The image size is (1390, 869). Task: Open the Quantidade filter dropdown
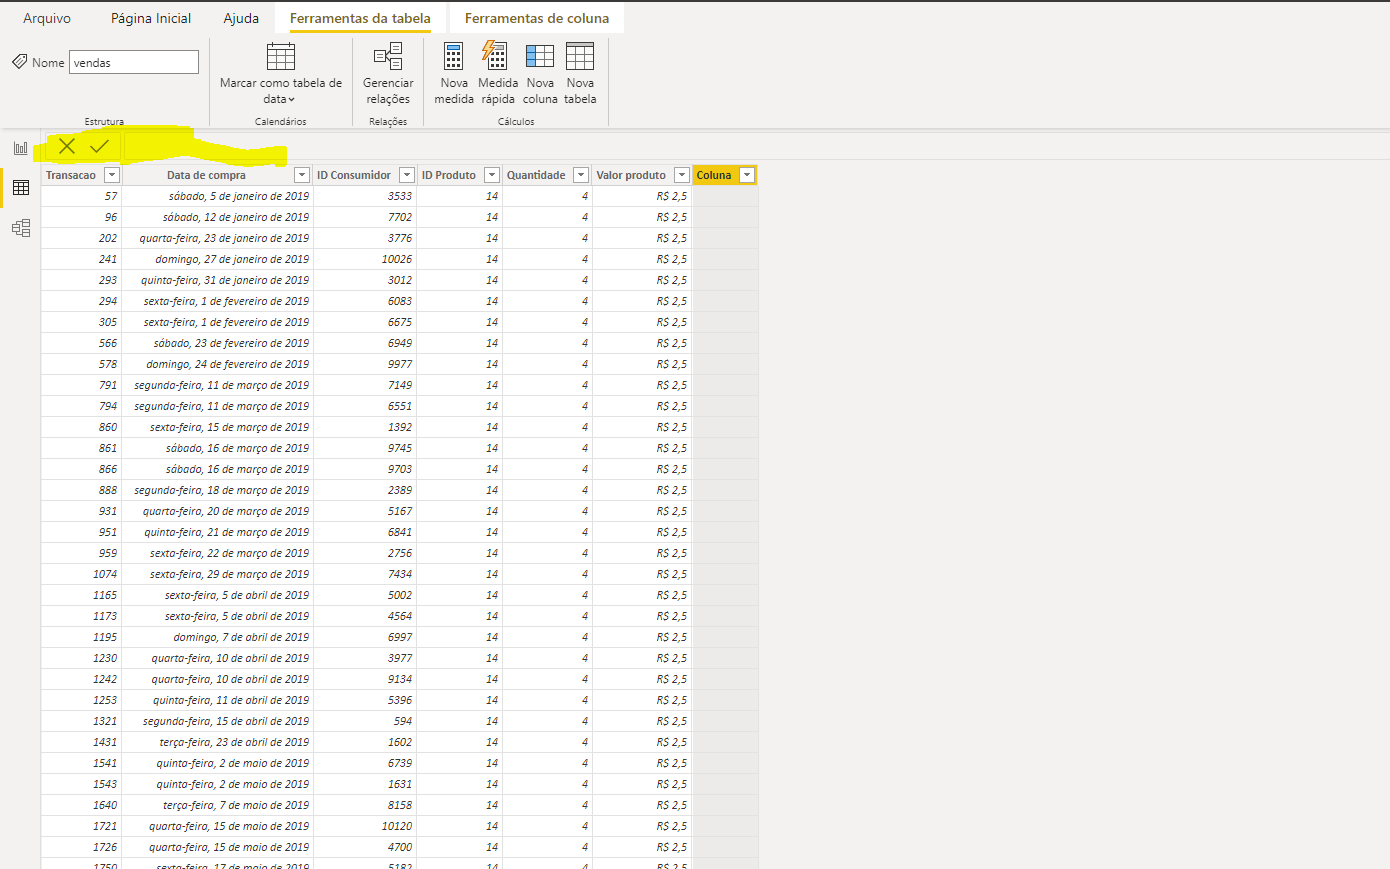click(581, 175)
